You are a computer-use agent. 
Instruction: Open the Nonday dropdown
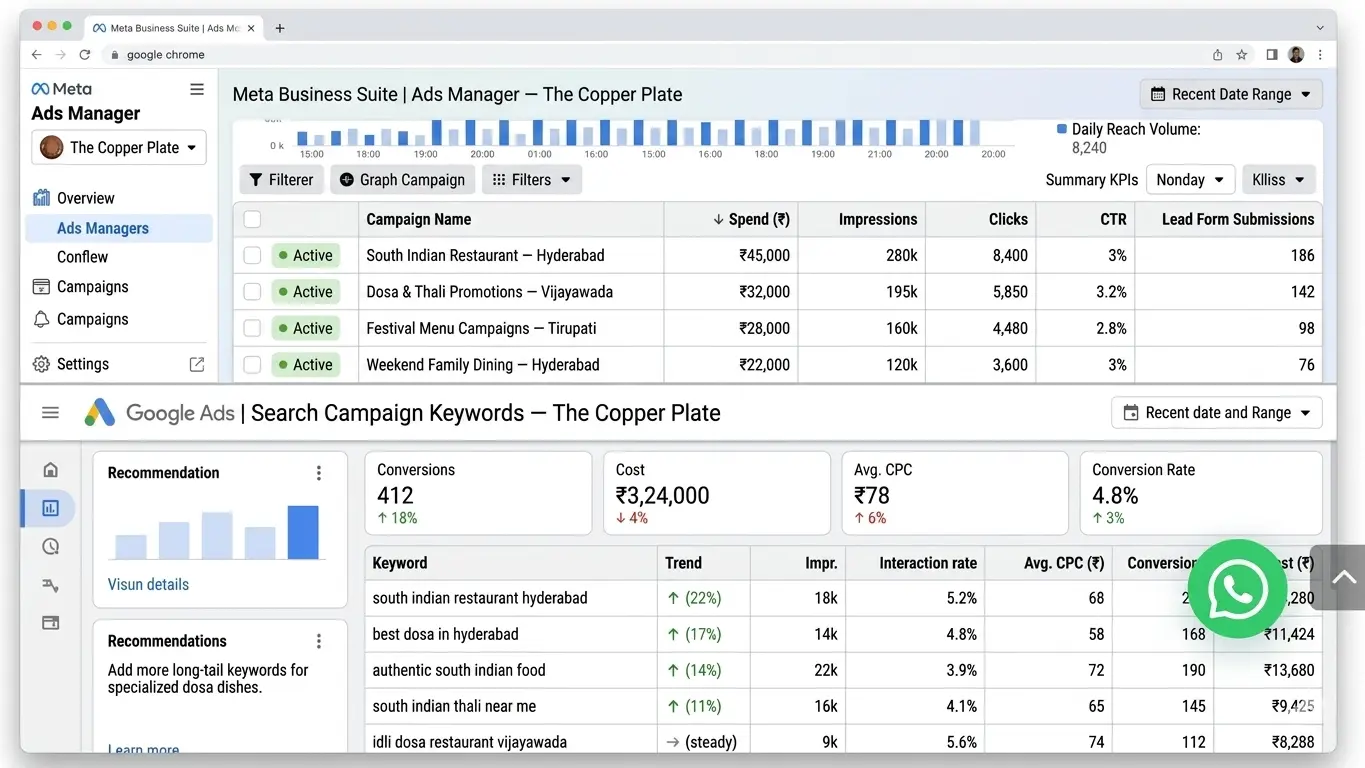coord(1190,180)
